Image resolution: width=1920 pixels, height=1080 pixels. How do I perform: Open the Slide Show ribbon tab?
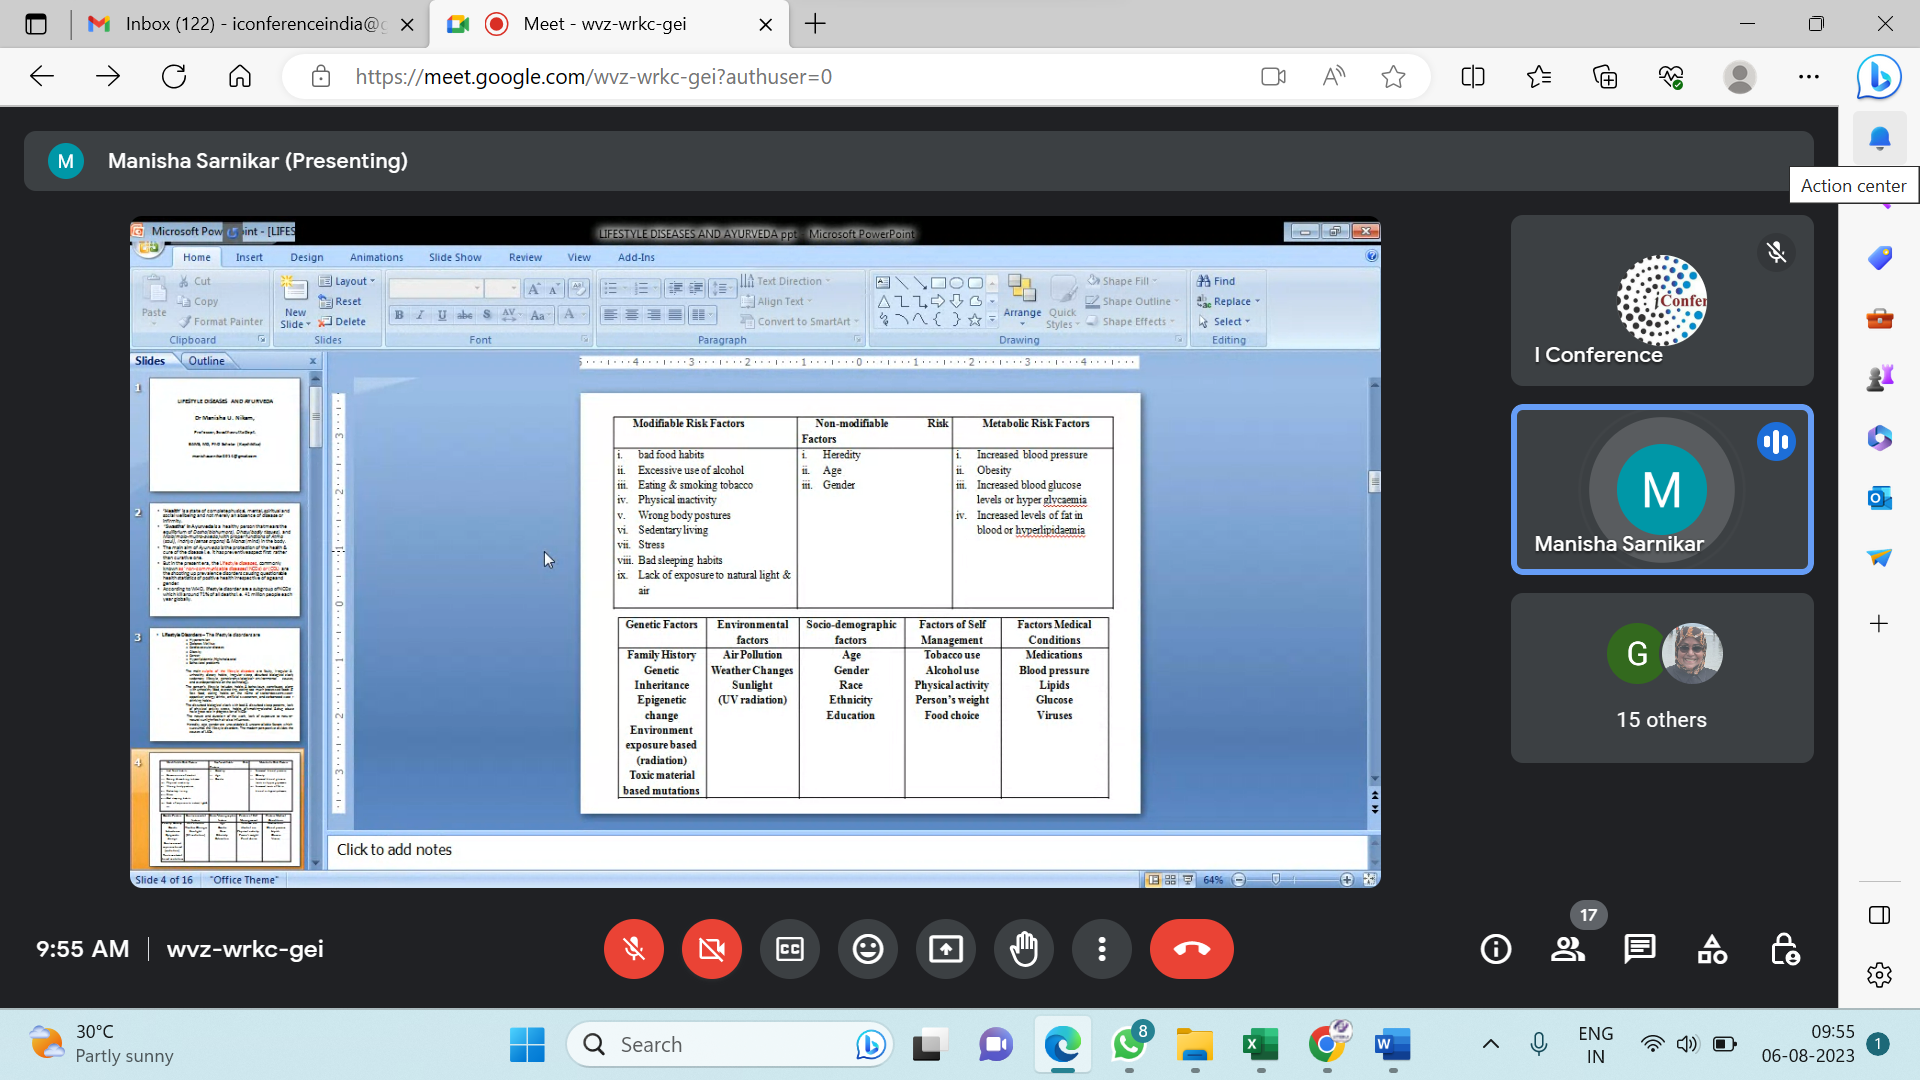pyautogui.click(x=455, y=257)
